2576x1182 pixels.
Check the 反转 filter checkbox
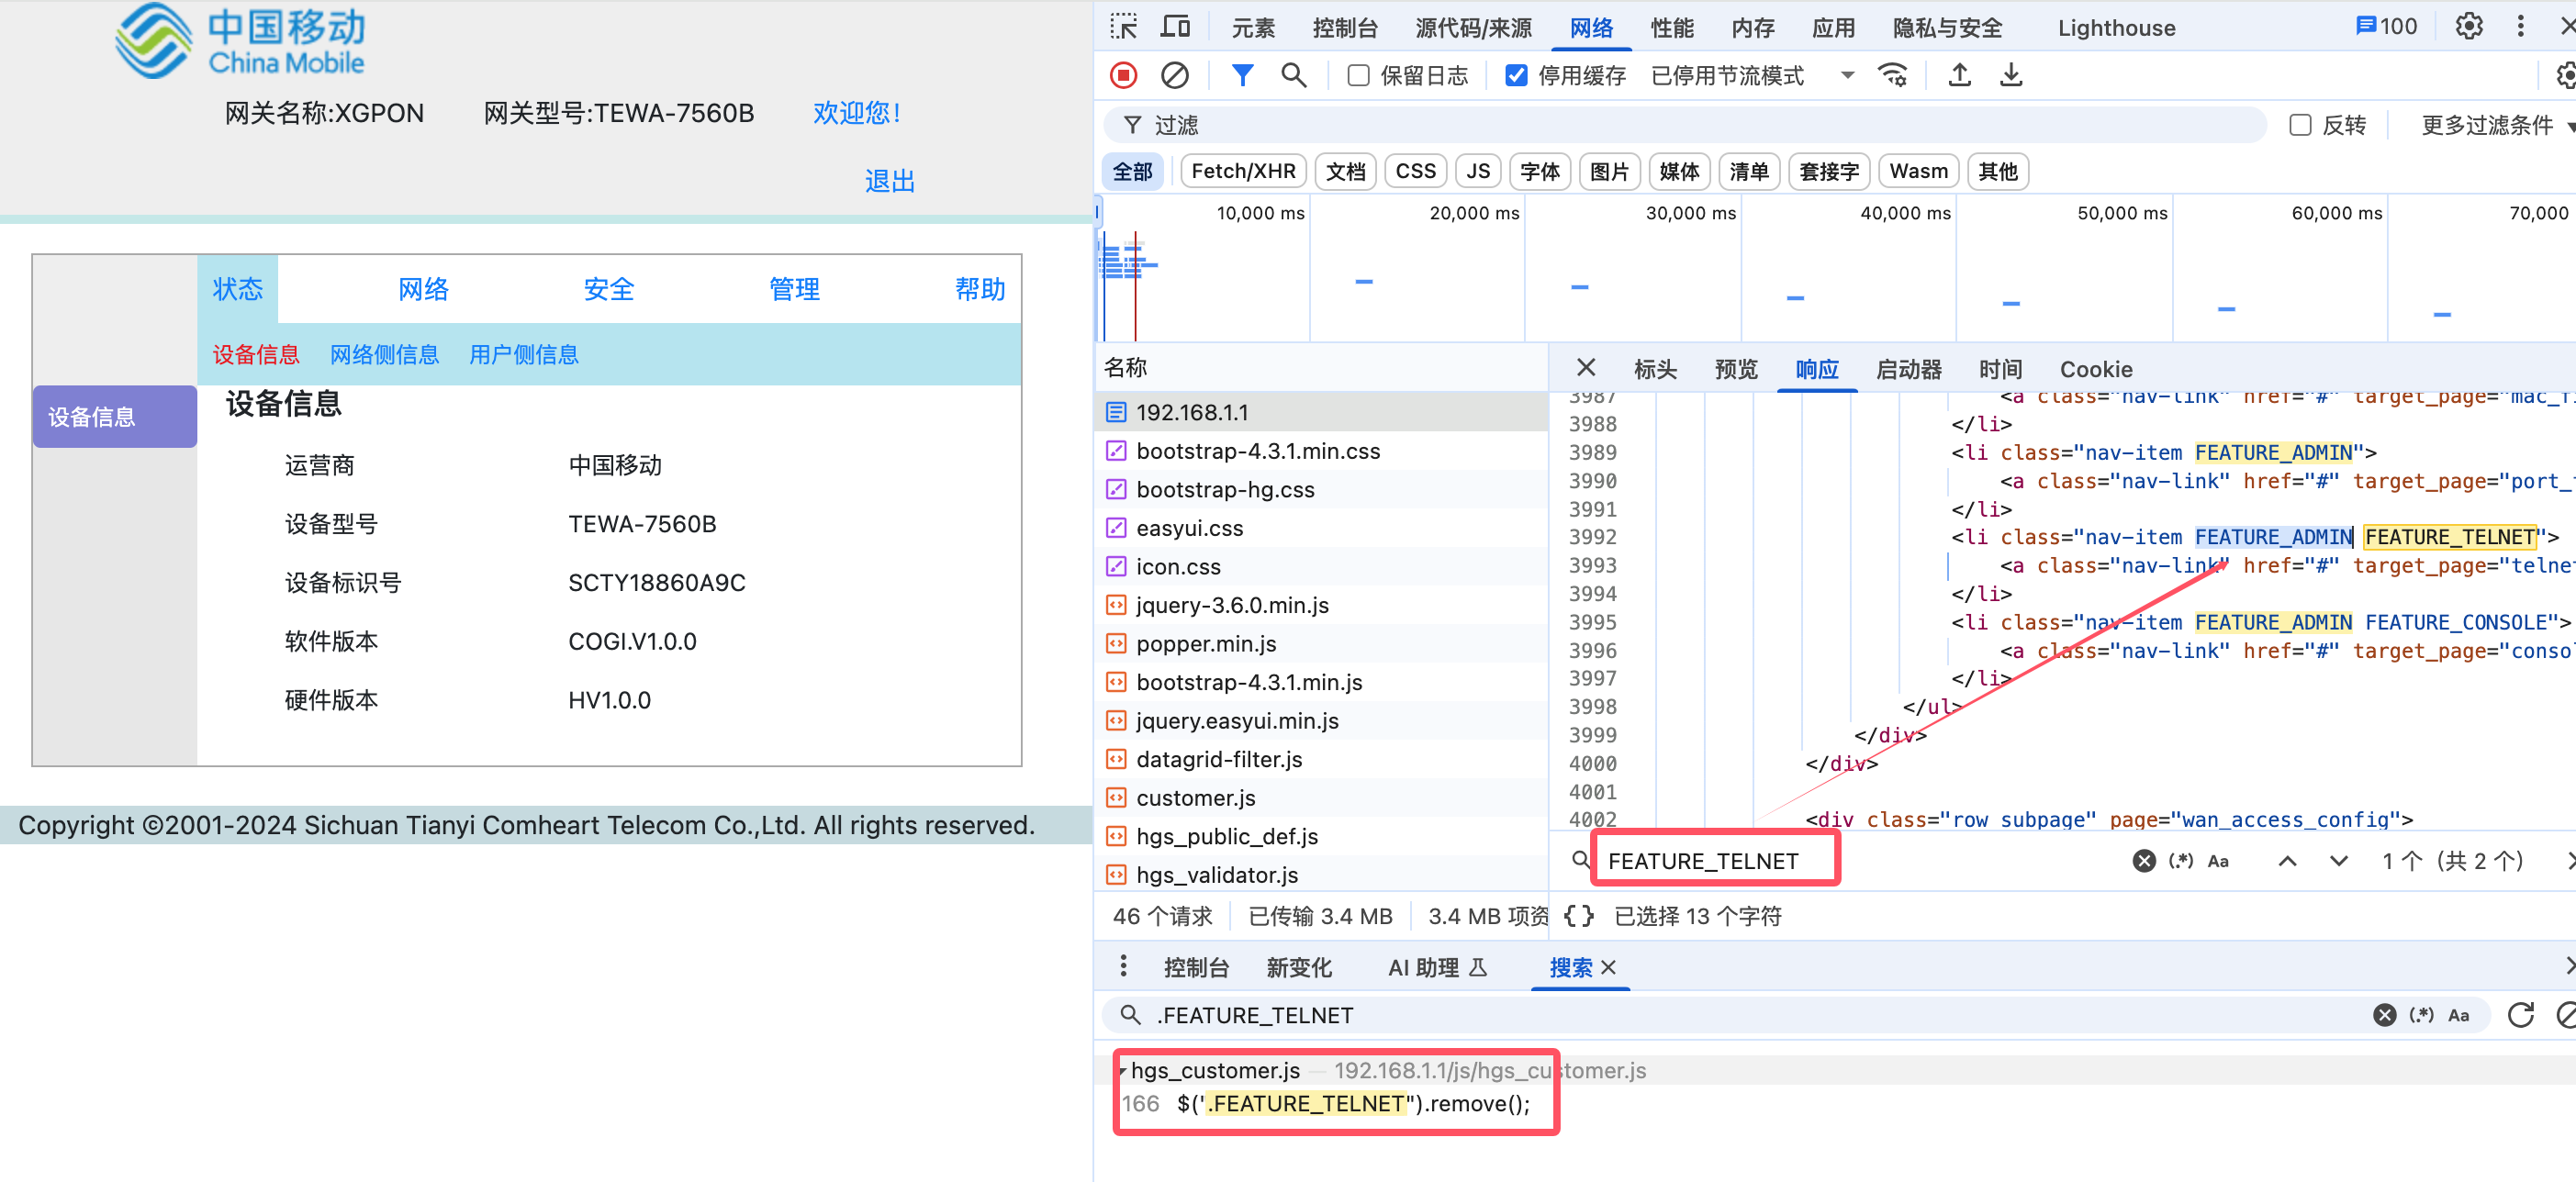click(x=2300, y=125)
